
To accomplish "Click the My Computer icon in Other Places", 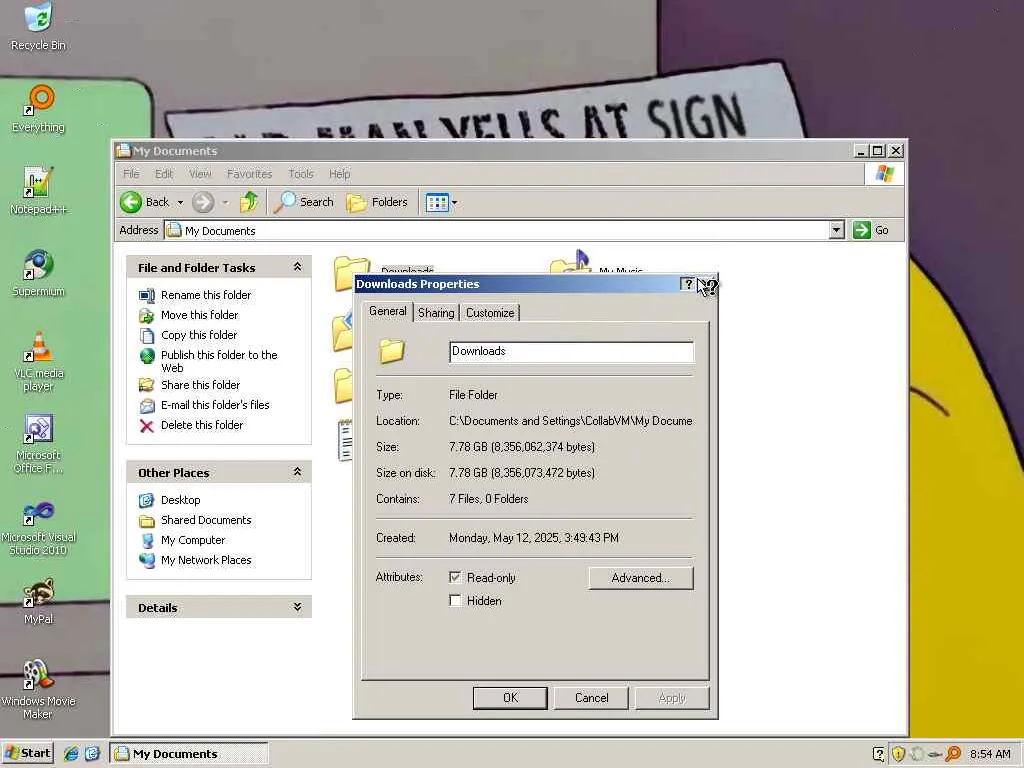I will coord(148,541).
